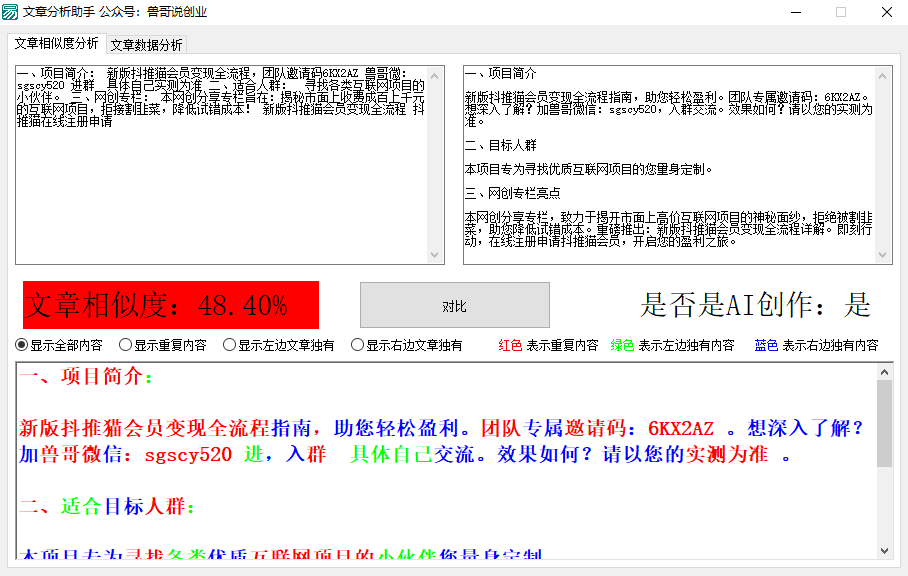The image size is (908, 576).
Task: Click inside the left article text area
Action: [x=220, y=160]
